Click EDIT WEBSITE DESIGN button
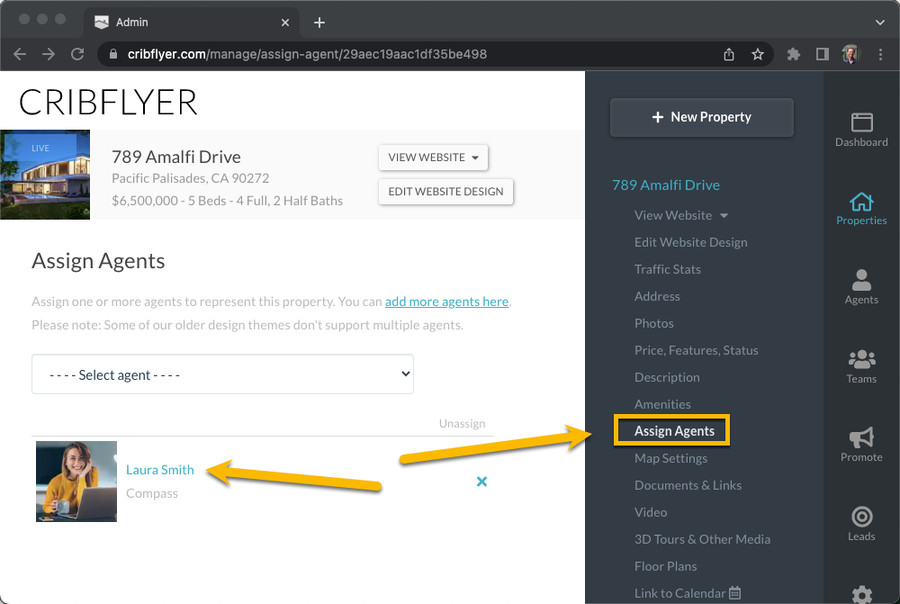This screenshot has height=604, width=900. pyautogui.click(x=445, y=191)
